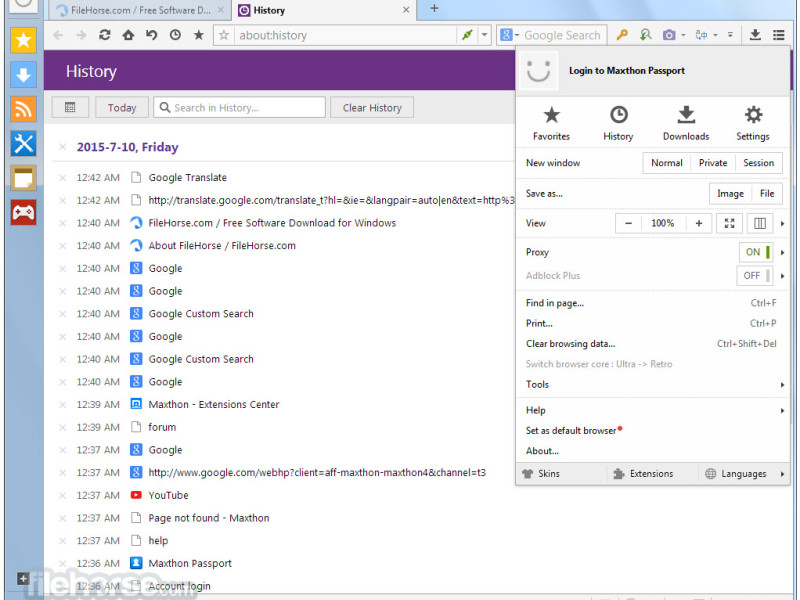Open the SkyNote notes sidebar icon

[x=23, y=178]
